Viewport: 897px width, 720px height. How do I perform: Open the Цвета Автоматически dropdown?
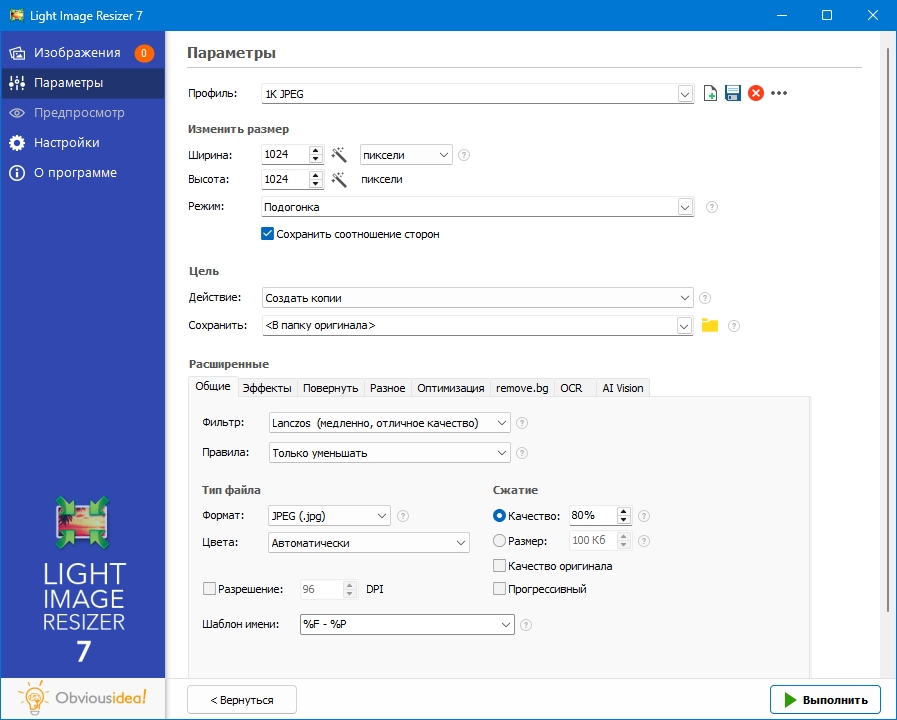coord(368,543)
